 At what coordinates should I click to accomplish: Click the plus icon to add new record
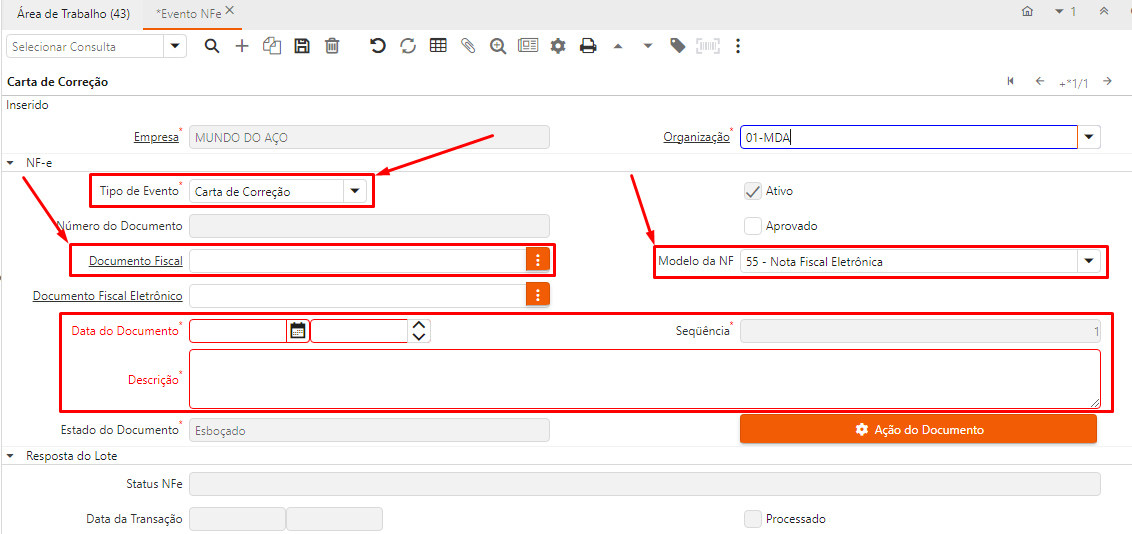pyautogui.click(x=242, y=46)
